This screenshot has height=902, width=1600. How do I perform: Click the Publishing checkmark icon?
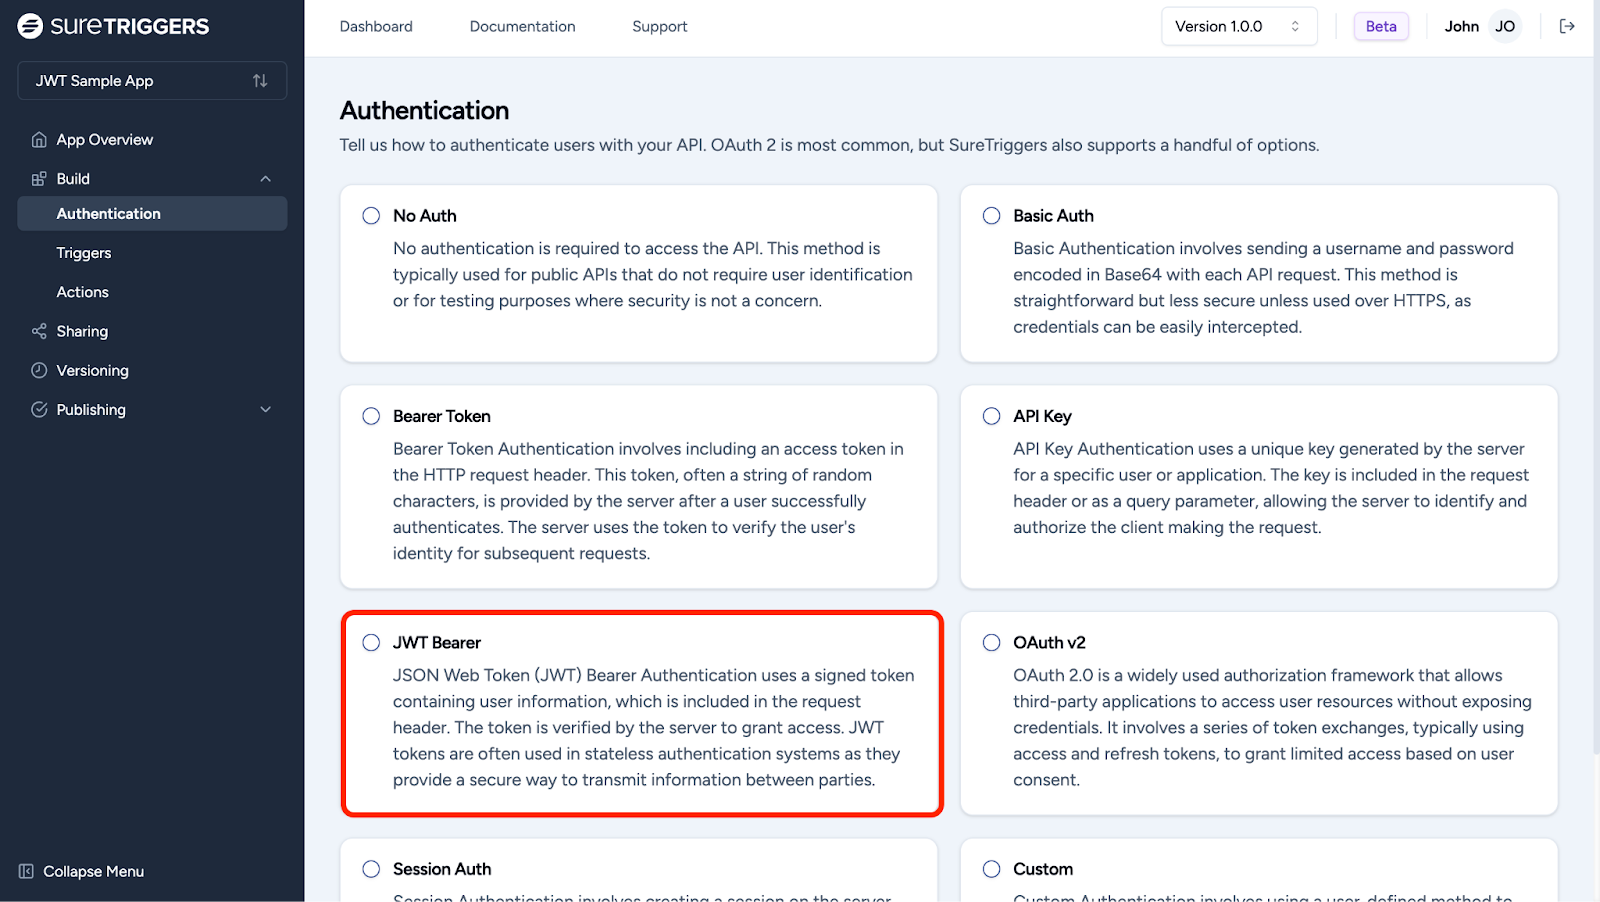(x=39, y=409)
